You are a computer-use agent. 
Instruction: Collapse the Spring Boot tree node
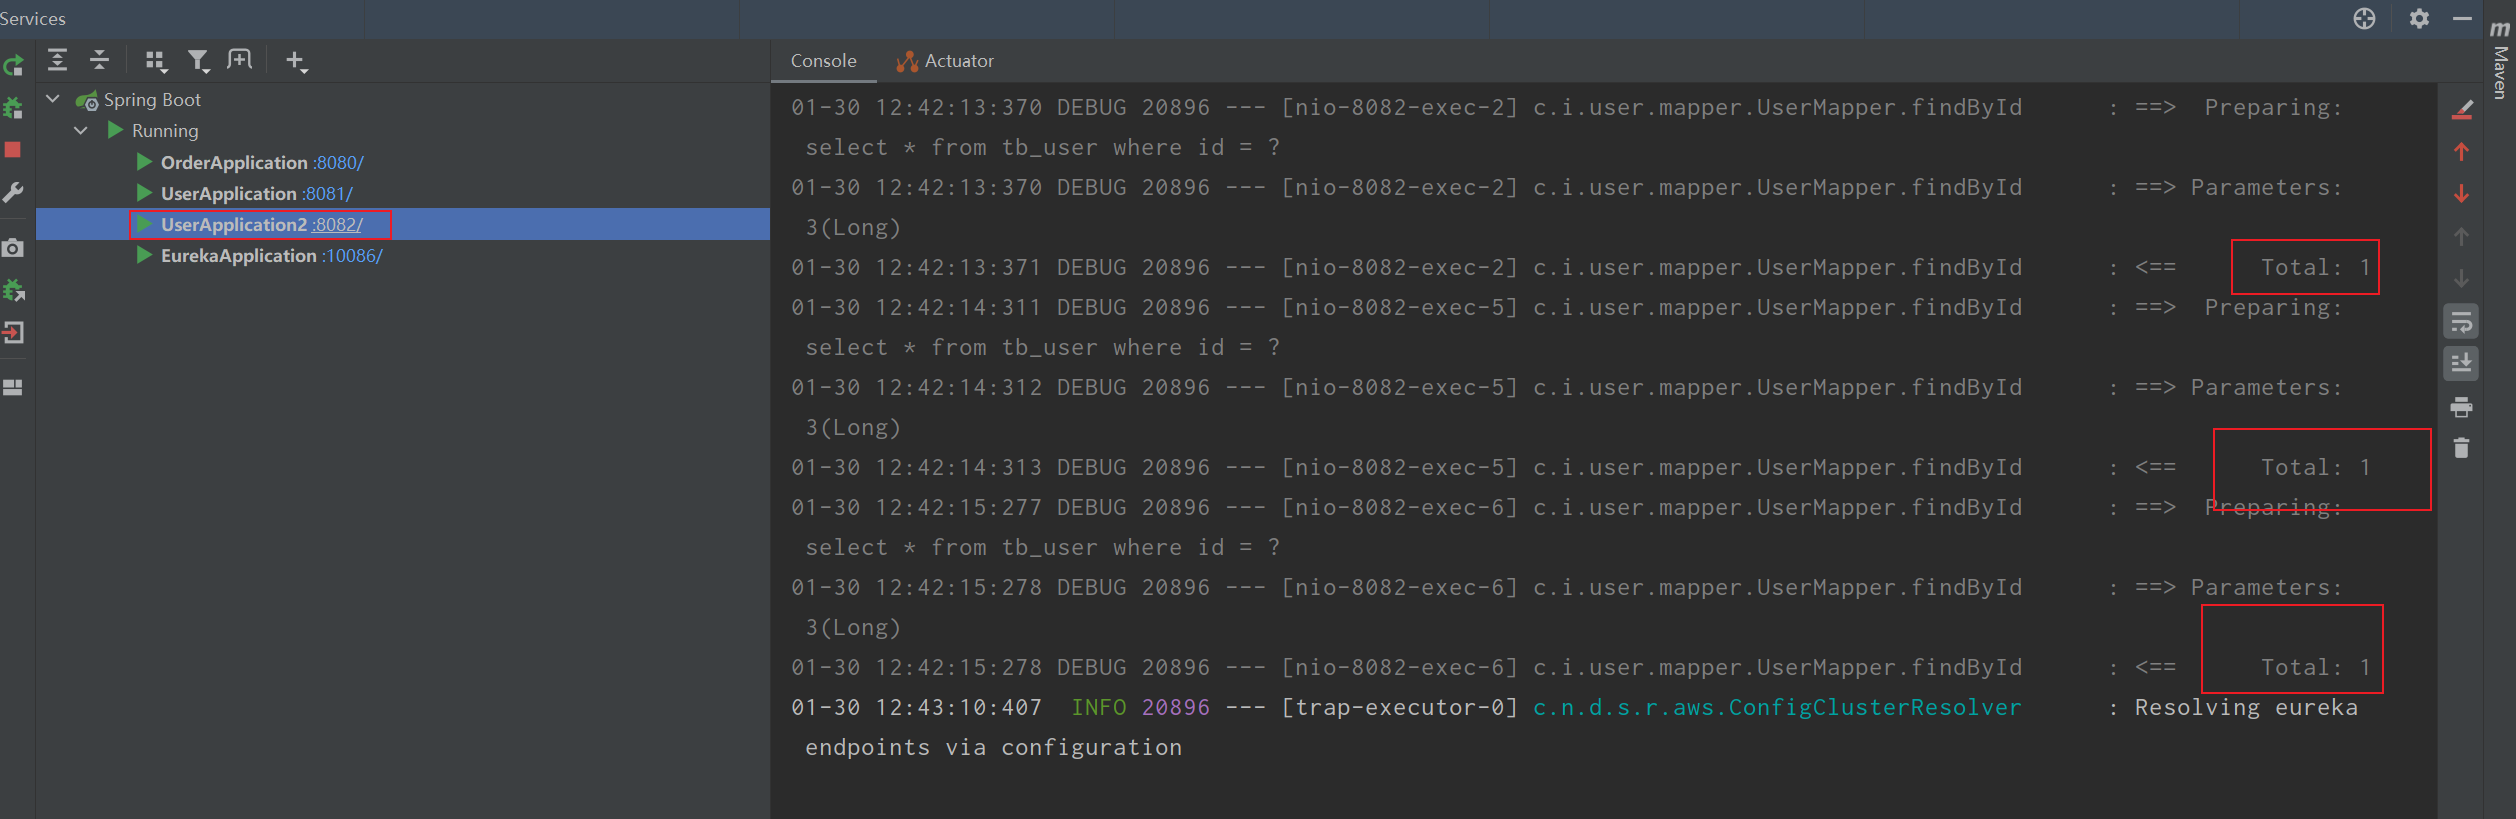(x=53, y=99)
